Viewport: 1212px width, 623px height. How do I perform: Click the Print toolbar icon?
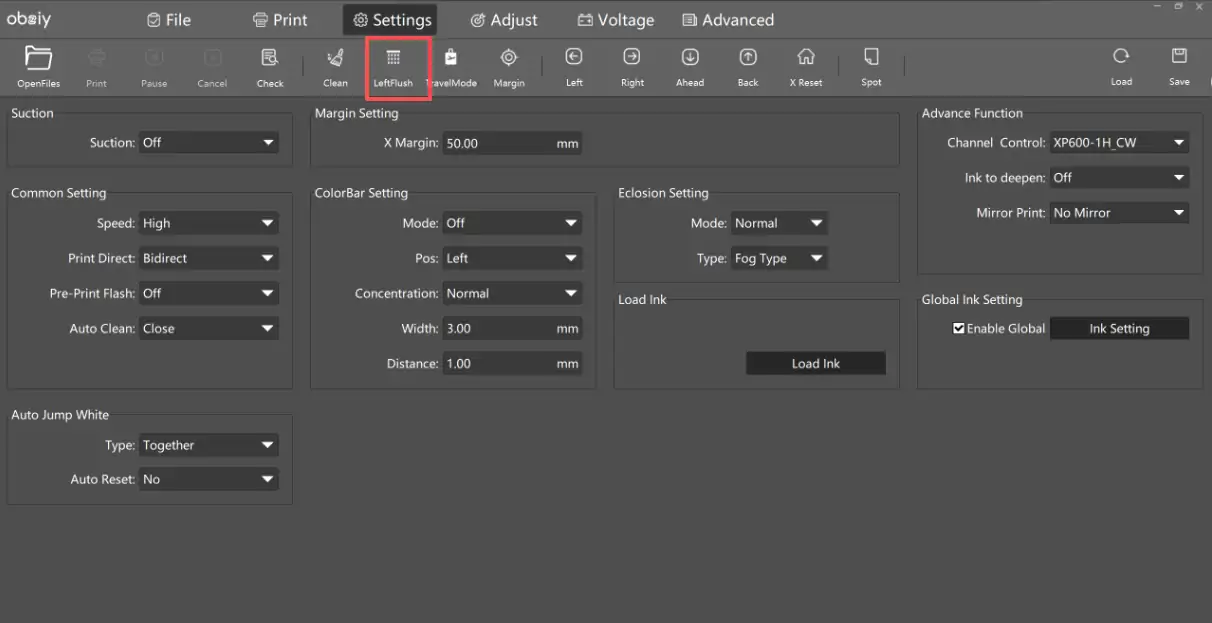coord(96,57)
